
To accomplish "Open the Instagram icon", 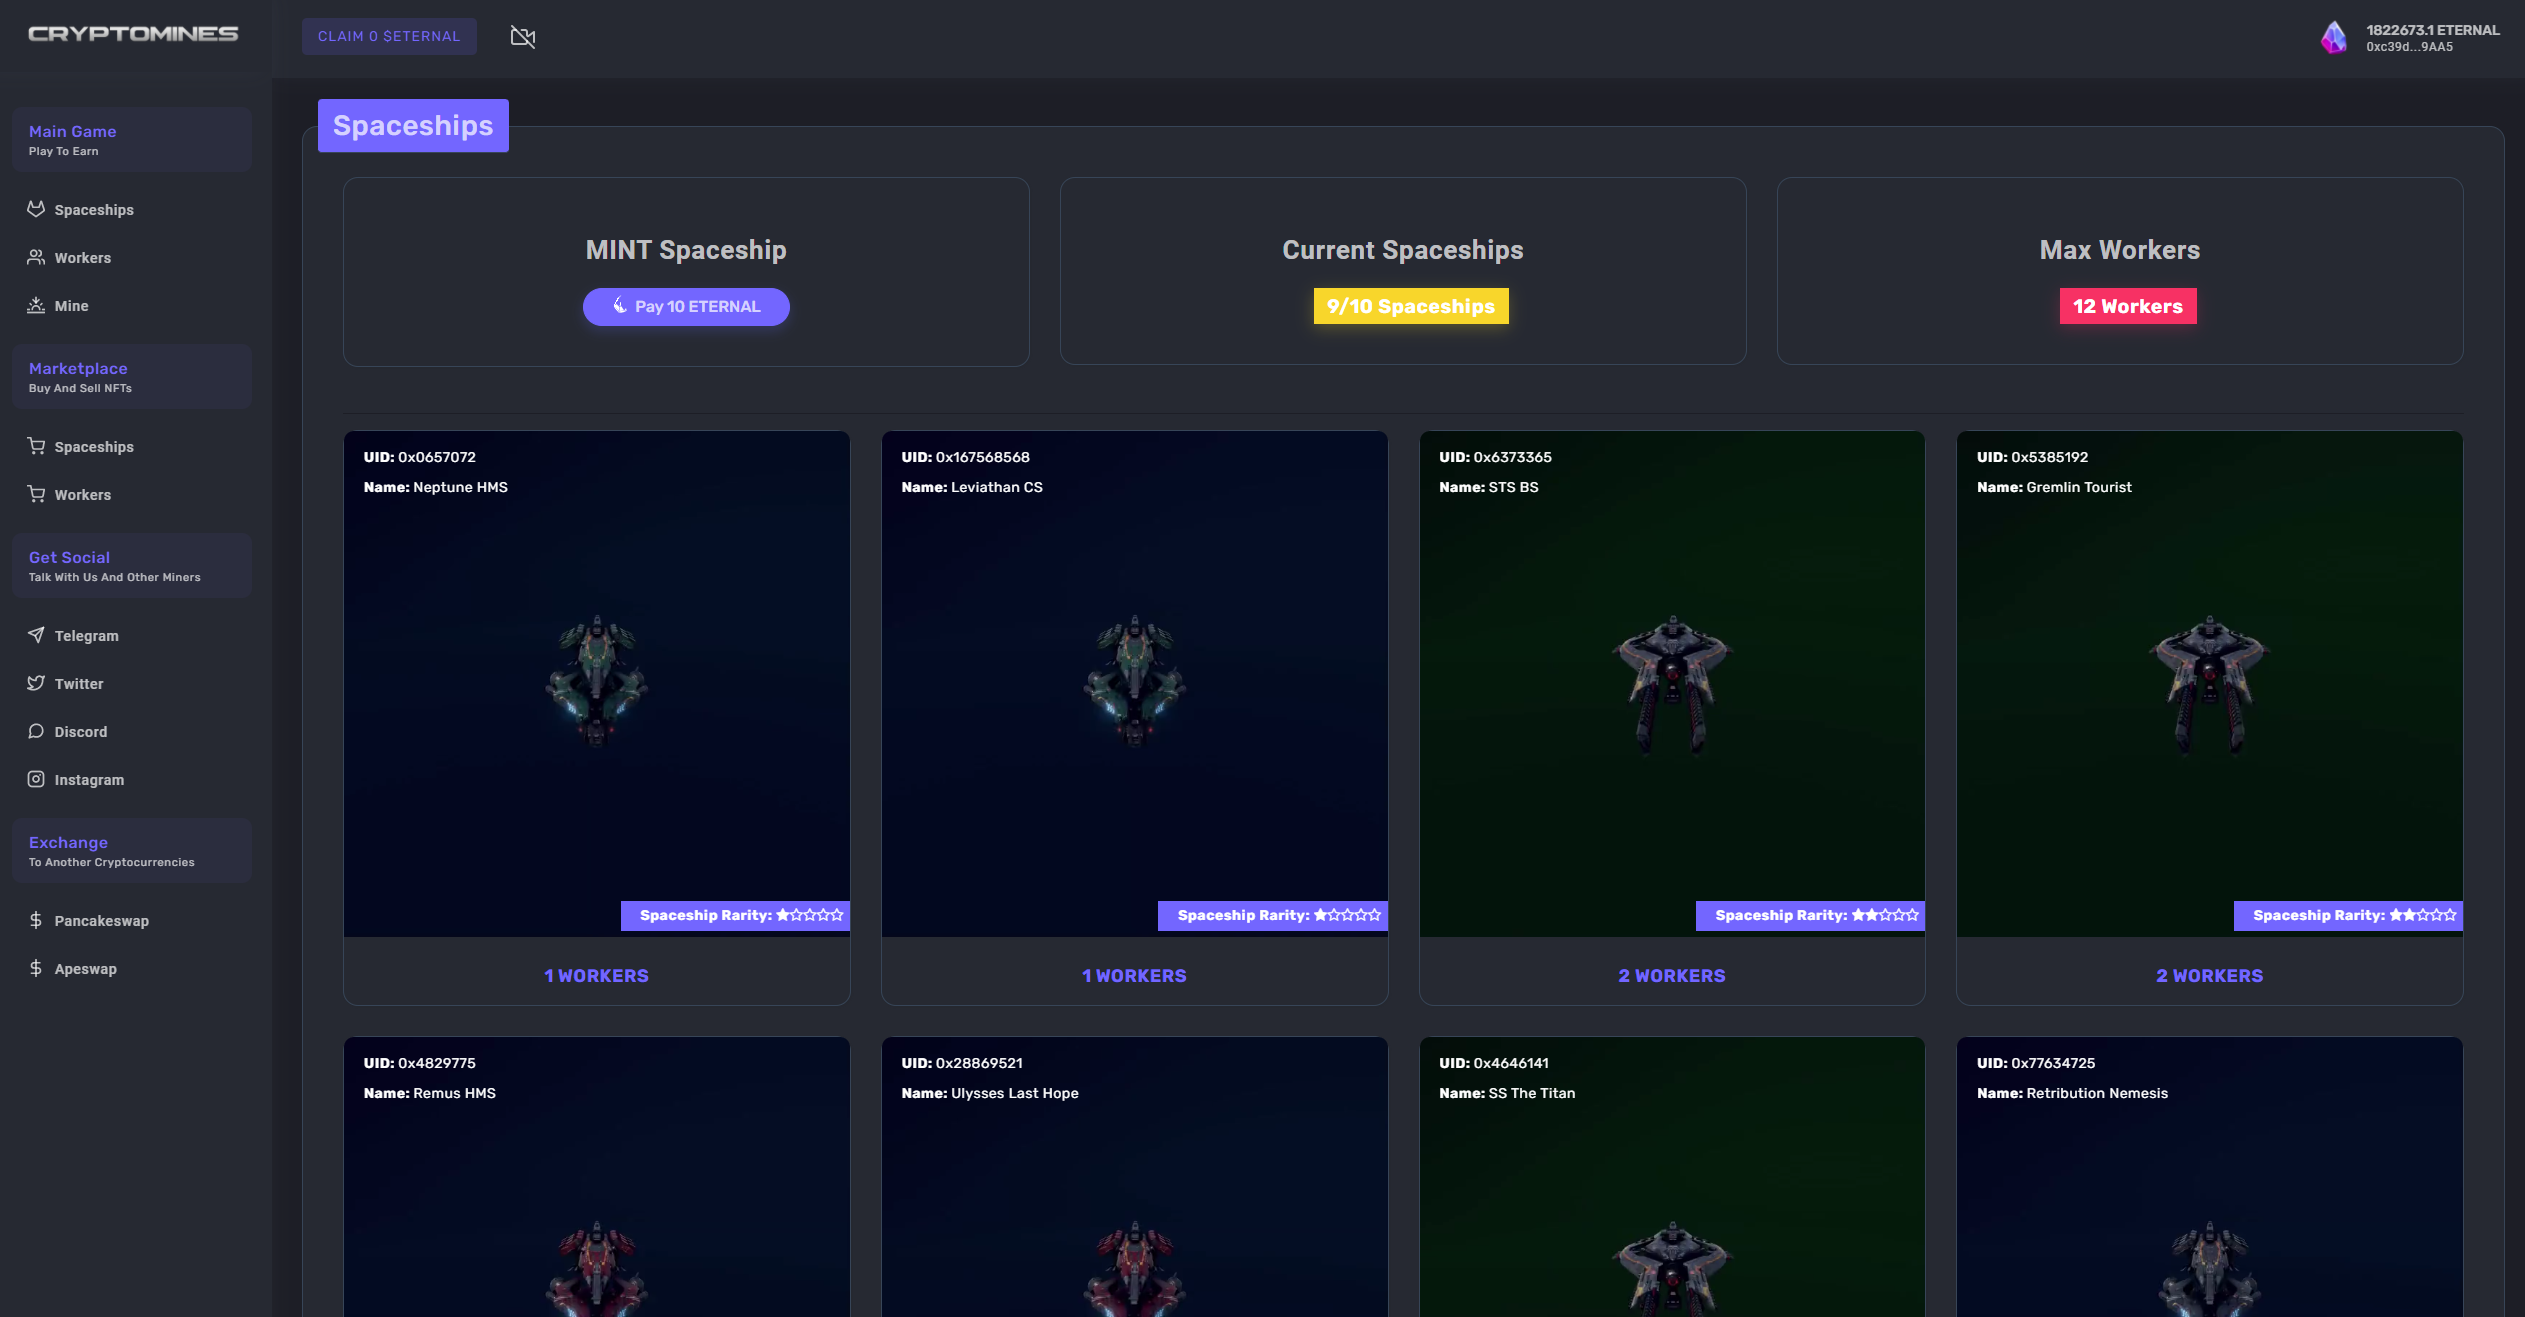I will click(36, 779).
